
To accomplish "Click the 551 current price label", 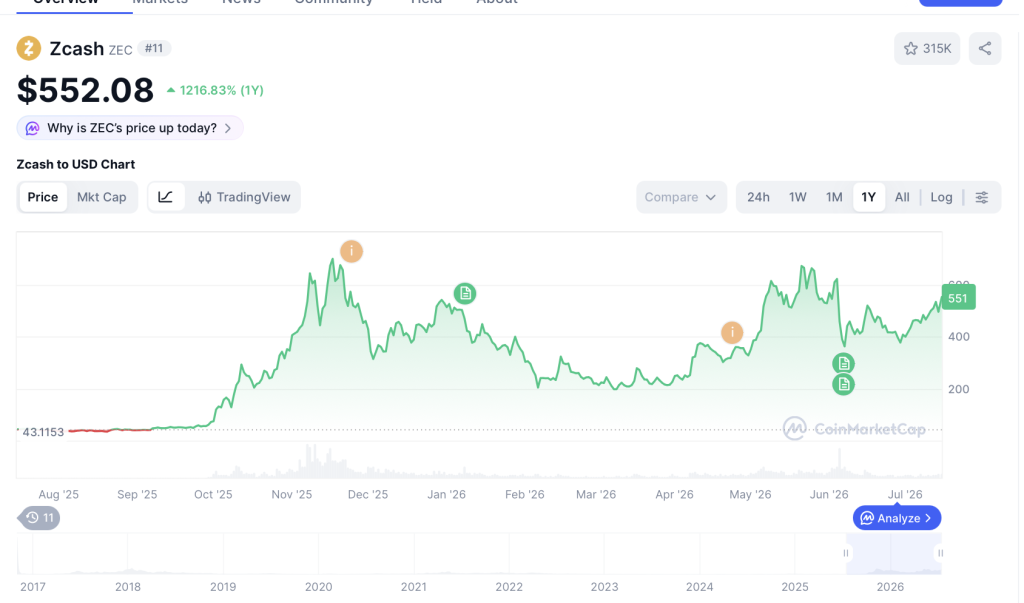I will (958, 298).
